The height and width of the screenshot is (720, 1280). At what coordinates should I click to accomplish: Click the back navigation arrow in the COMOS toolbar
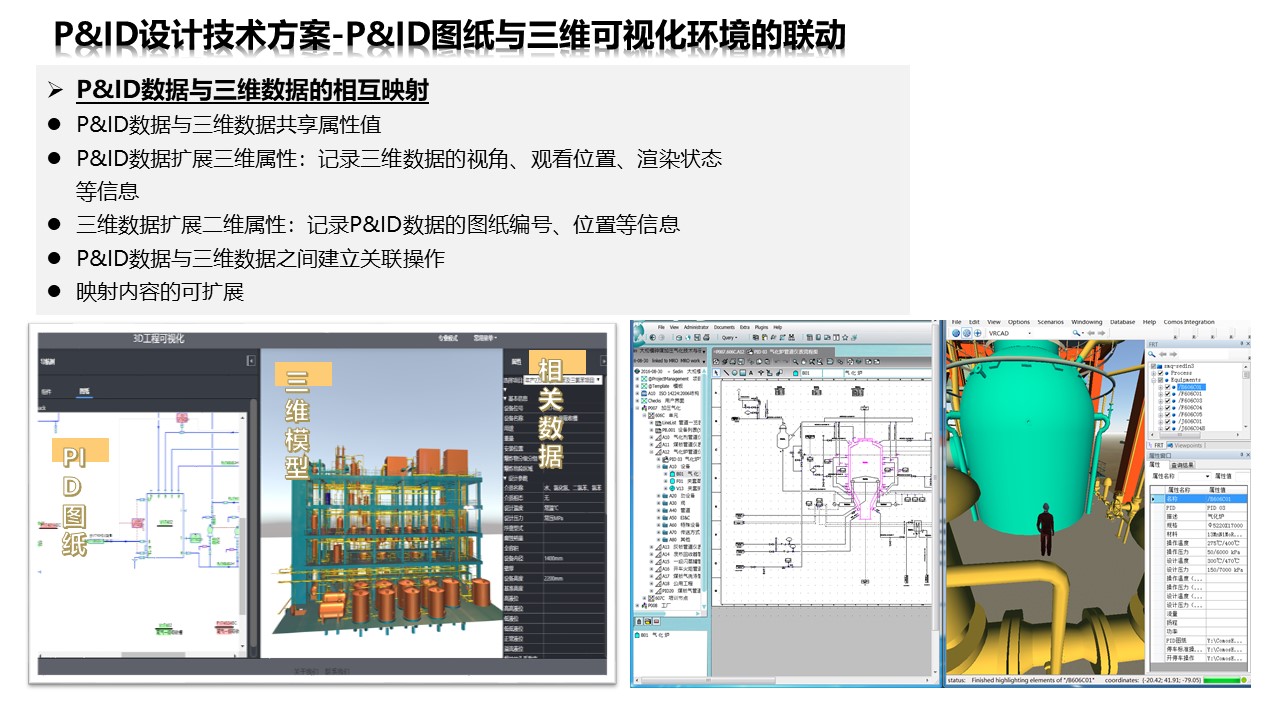pyautogui.click(x=652, y=336)
